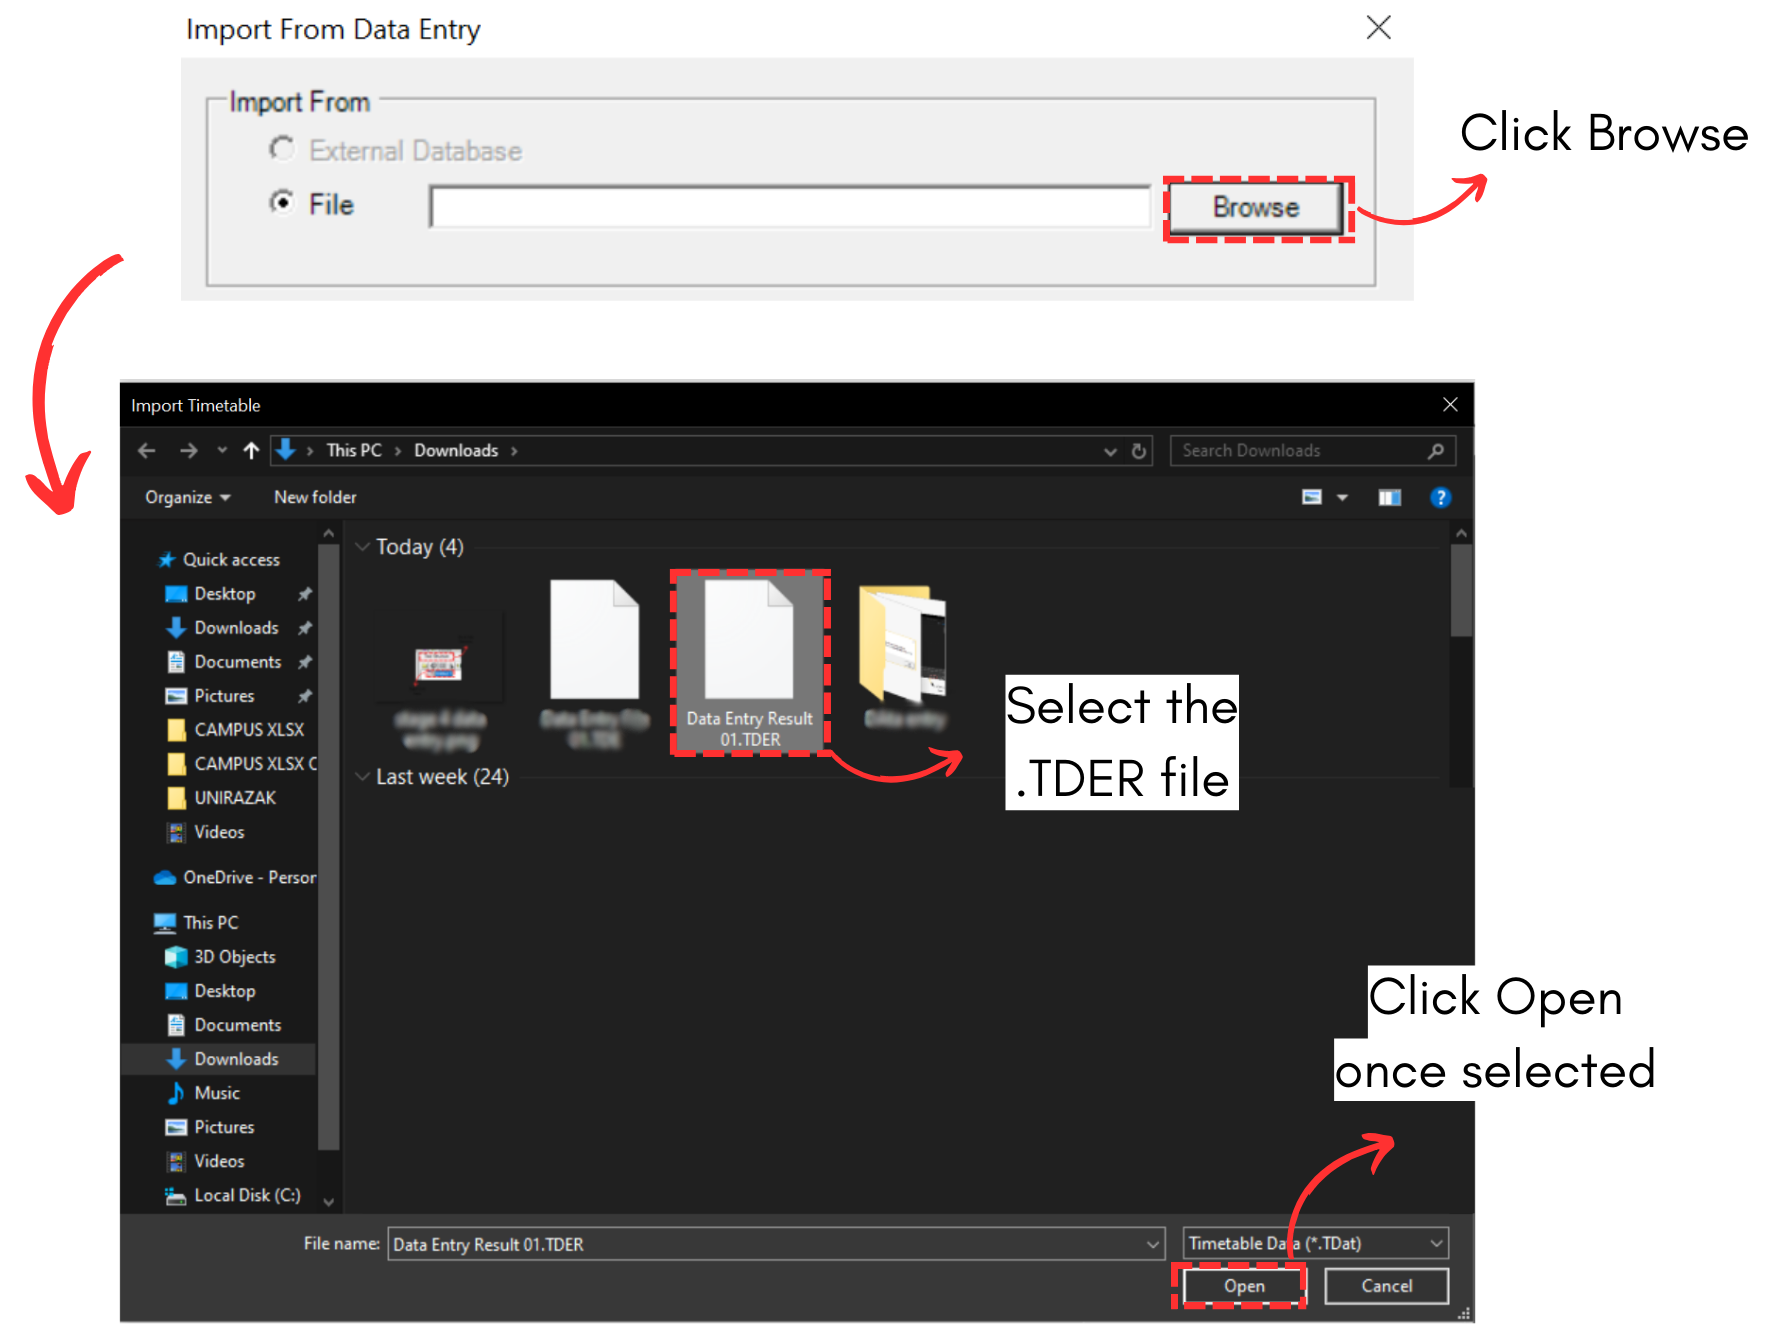Click the Forward navigation arrow
Screen dimensions: 1791x1339
point(188,451)
